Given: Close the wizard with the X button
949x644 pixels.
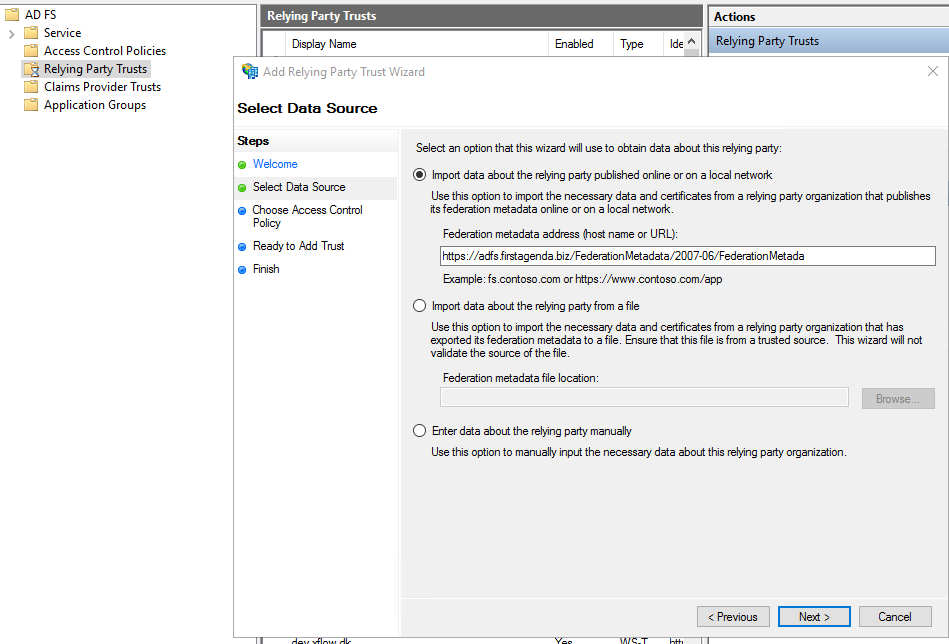Looking at the screenshot, I should pyautogui.click(x=933, y=71).
